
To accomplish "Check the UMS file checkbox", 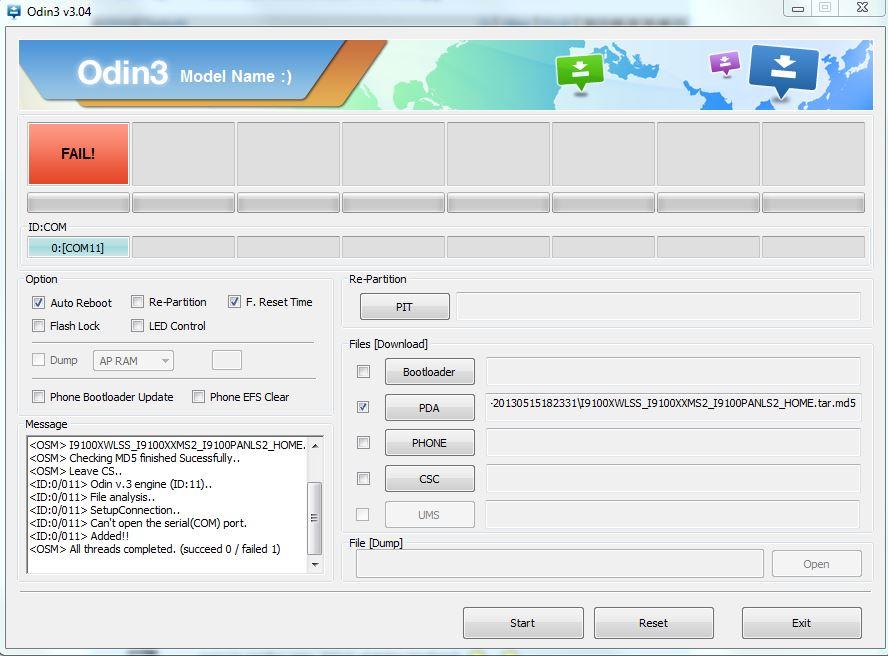I will coord(362,514).
